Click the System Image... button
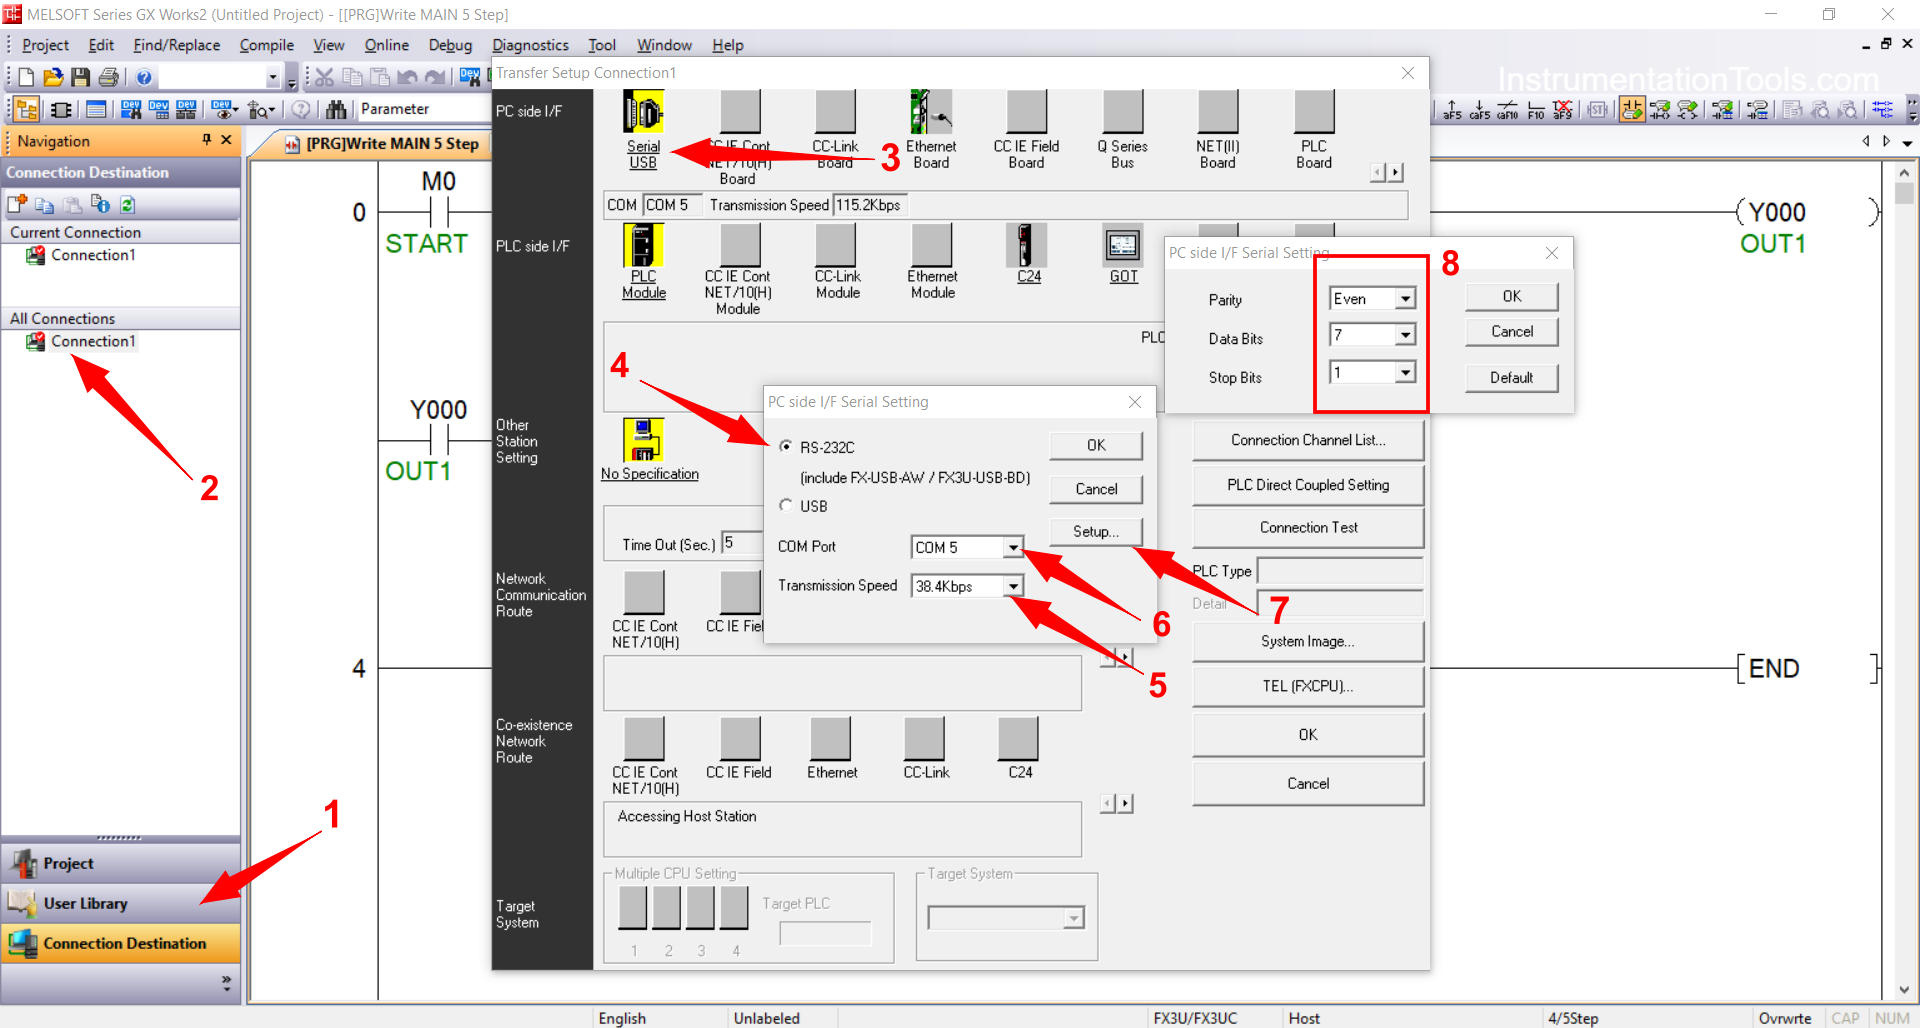The width and height of the screenshot is (1920, 1028). (x=1308, y=641)
